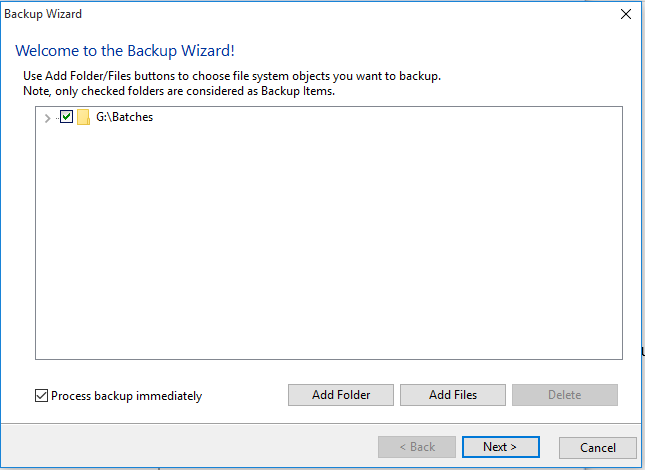Click Add Folder button
This screenshot has height=470, width=645.
(x=341, y=395)
